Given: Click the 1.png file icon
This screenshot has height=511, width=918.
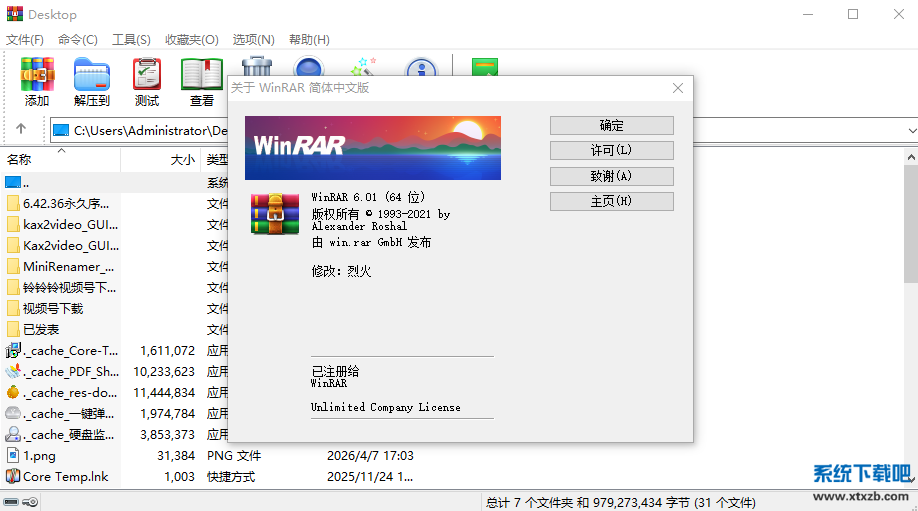Looking at the screenshot, I should coord(13,456).
